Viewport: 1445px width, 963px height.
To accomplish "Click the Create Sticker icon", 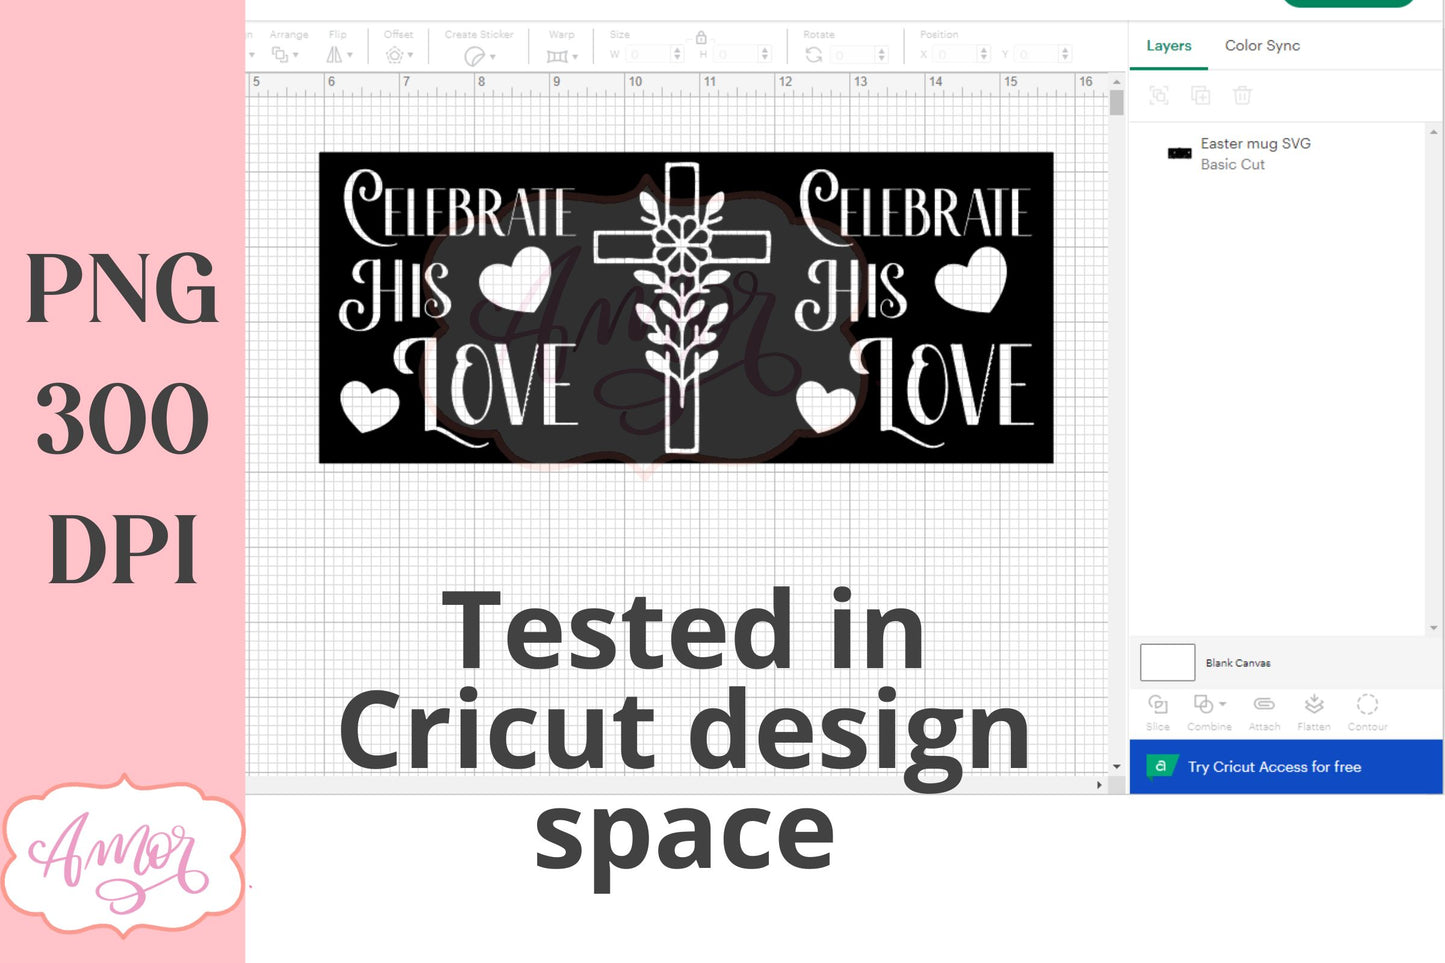I will click(x=472, y=55).
